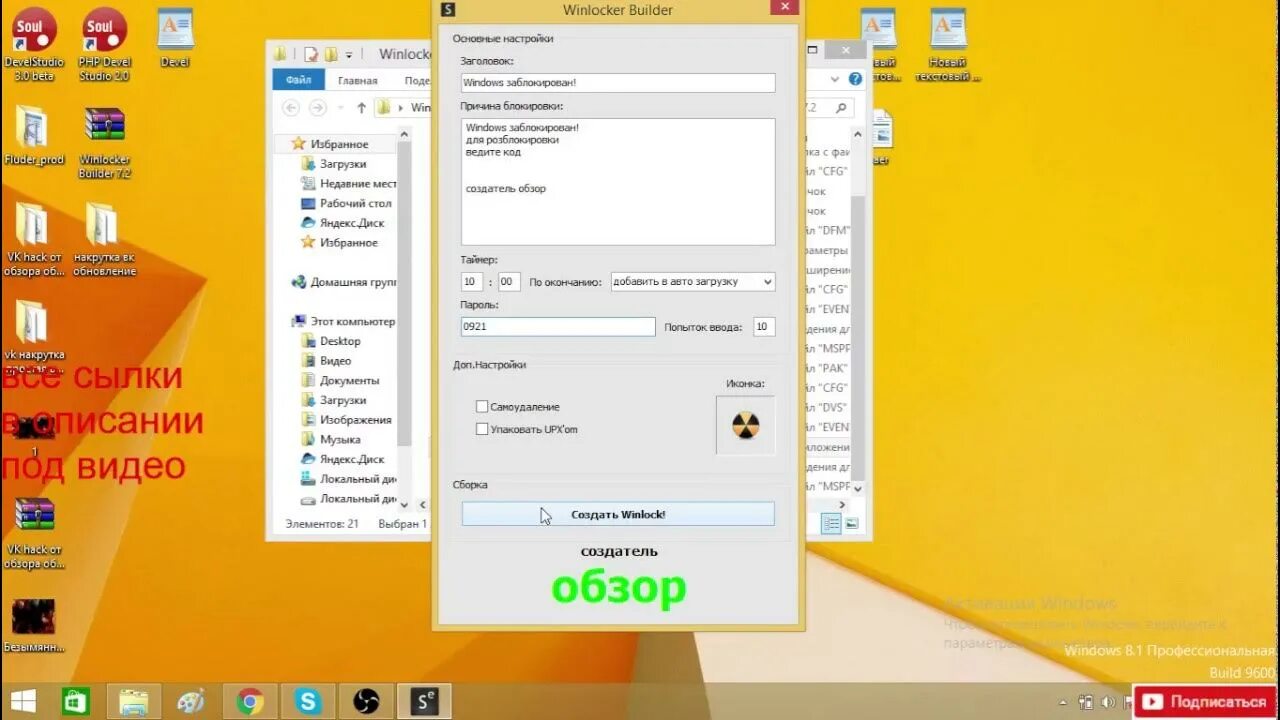Open the Windows Store taskbar icon
The width and height of the screenshot is (1280, 720).
click(76, 701)
